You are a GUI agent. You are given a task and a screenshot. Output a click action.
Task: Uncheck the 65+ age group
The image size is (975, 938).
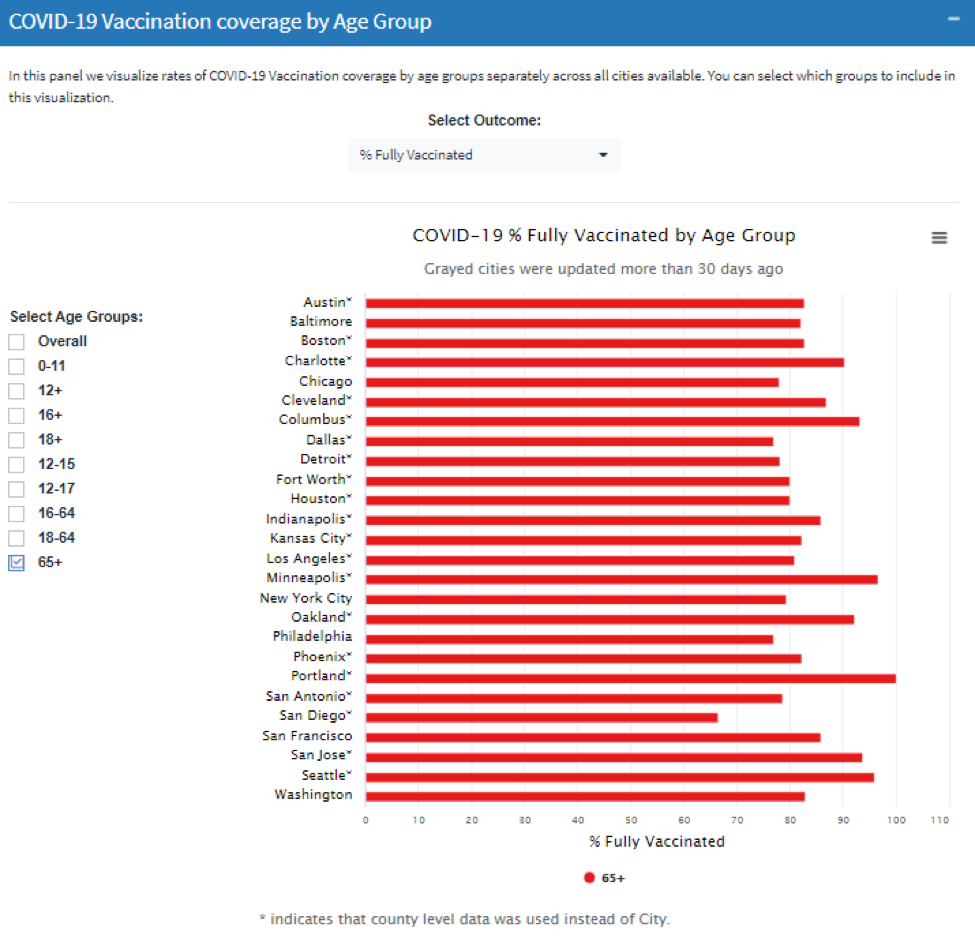[x=15, y=562]
